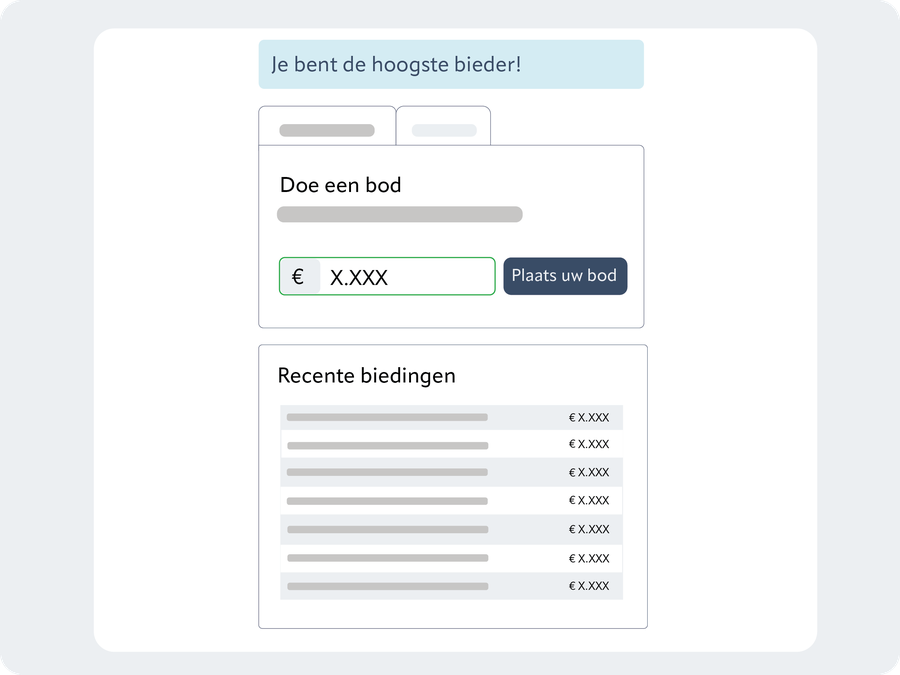This screenshot has width=900, height=675.
Task: Switch to the second inactive tab
Action: [x=444, y=130]
